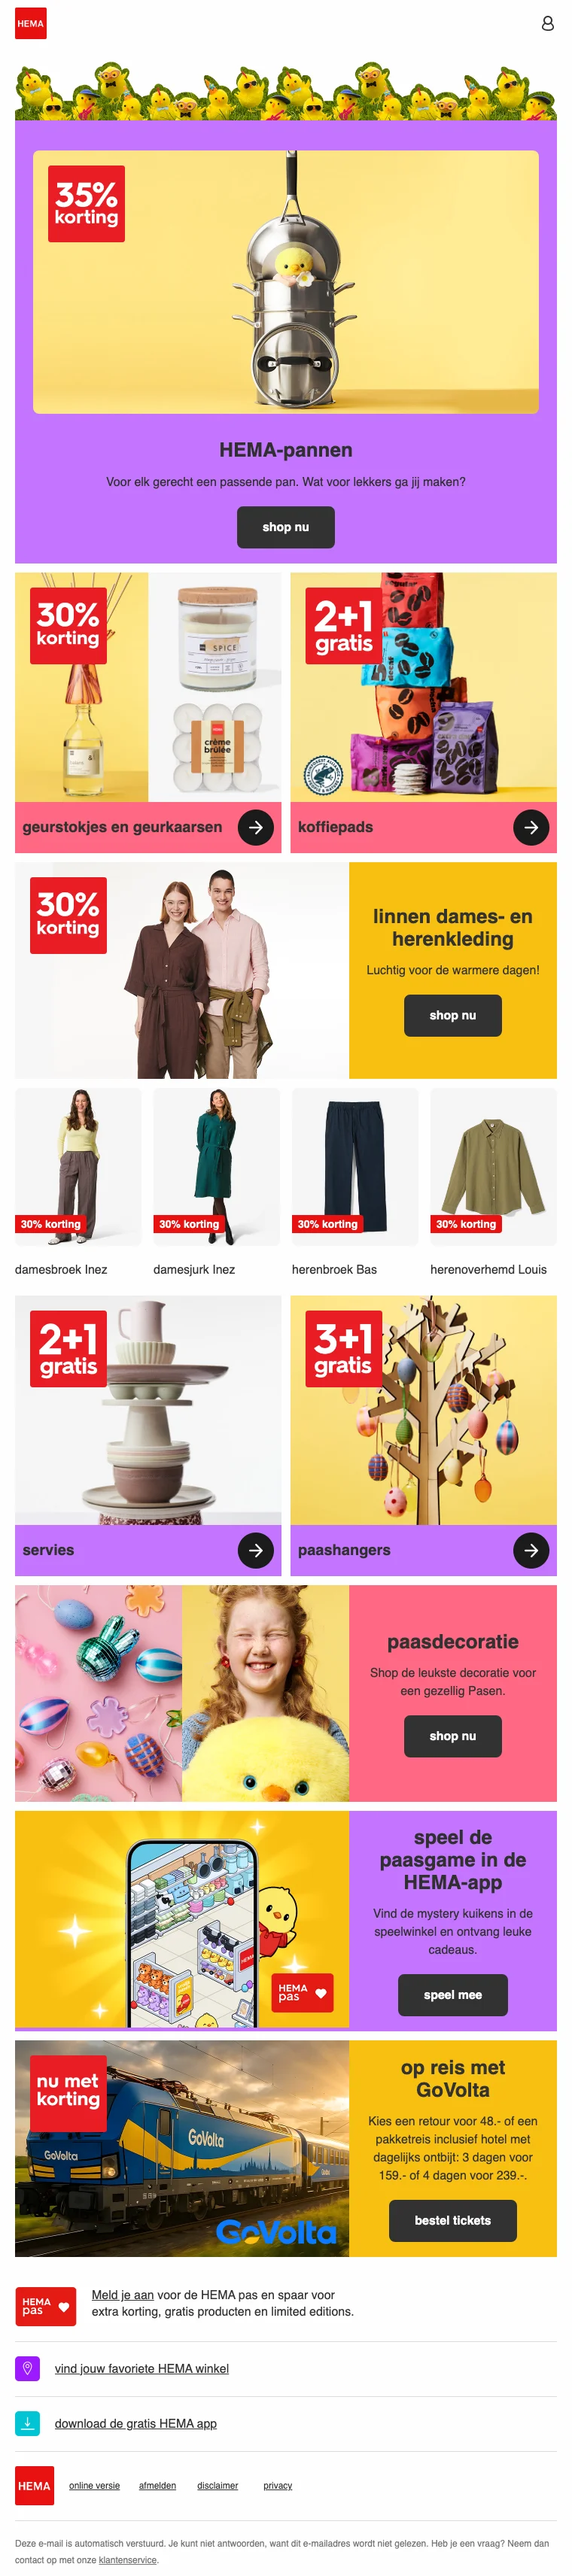The height and width of the screenshot is (2576, 572).
Task: Open the user account profile icon
Action: click(547, 24)
